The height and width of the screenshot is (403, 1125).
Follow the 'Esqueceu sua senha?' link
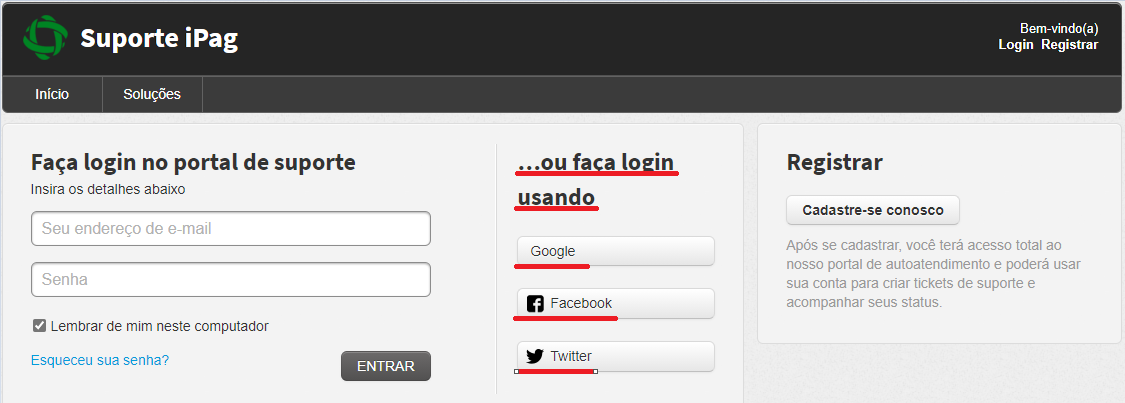(100, 360)
